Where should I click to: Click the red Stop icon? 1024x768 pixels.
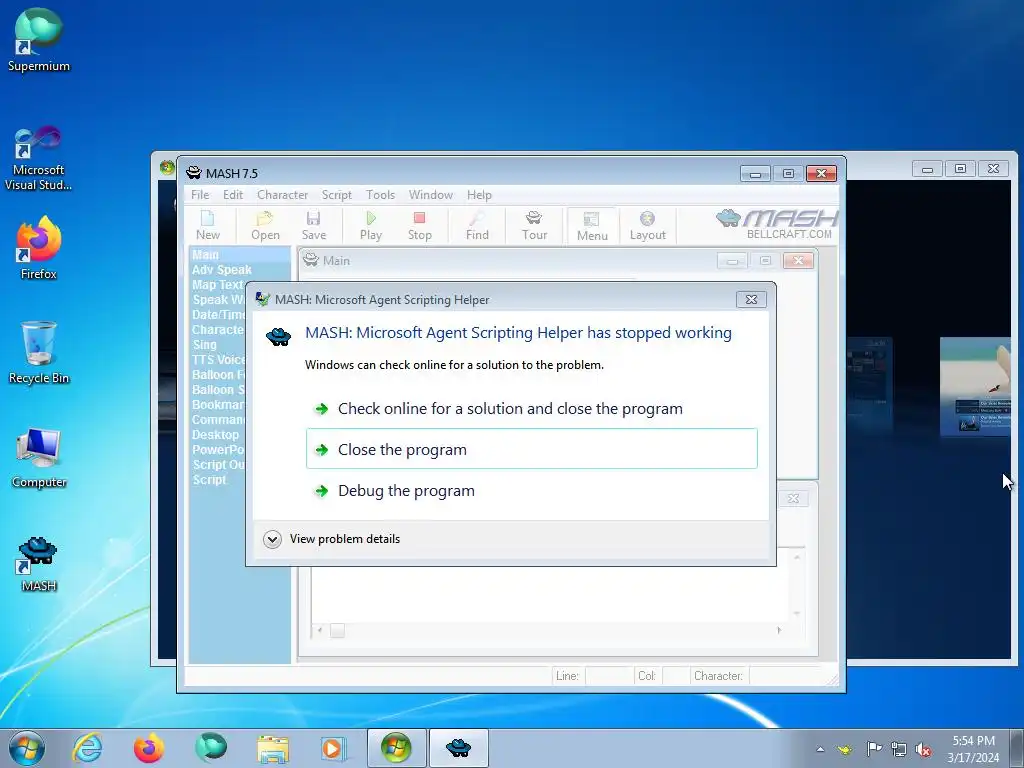tap(419, 225)
